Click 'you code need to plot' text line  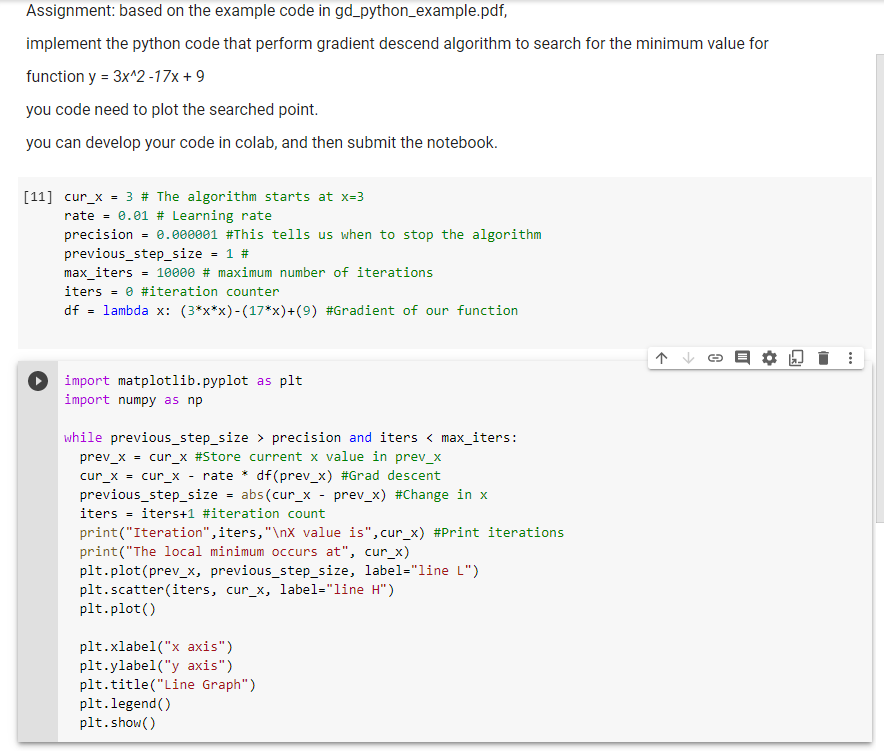point(172,109)
